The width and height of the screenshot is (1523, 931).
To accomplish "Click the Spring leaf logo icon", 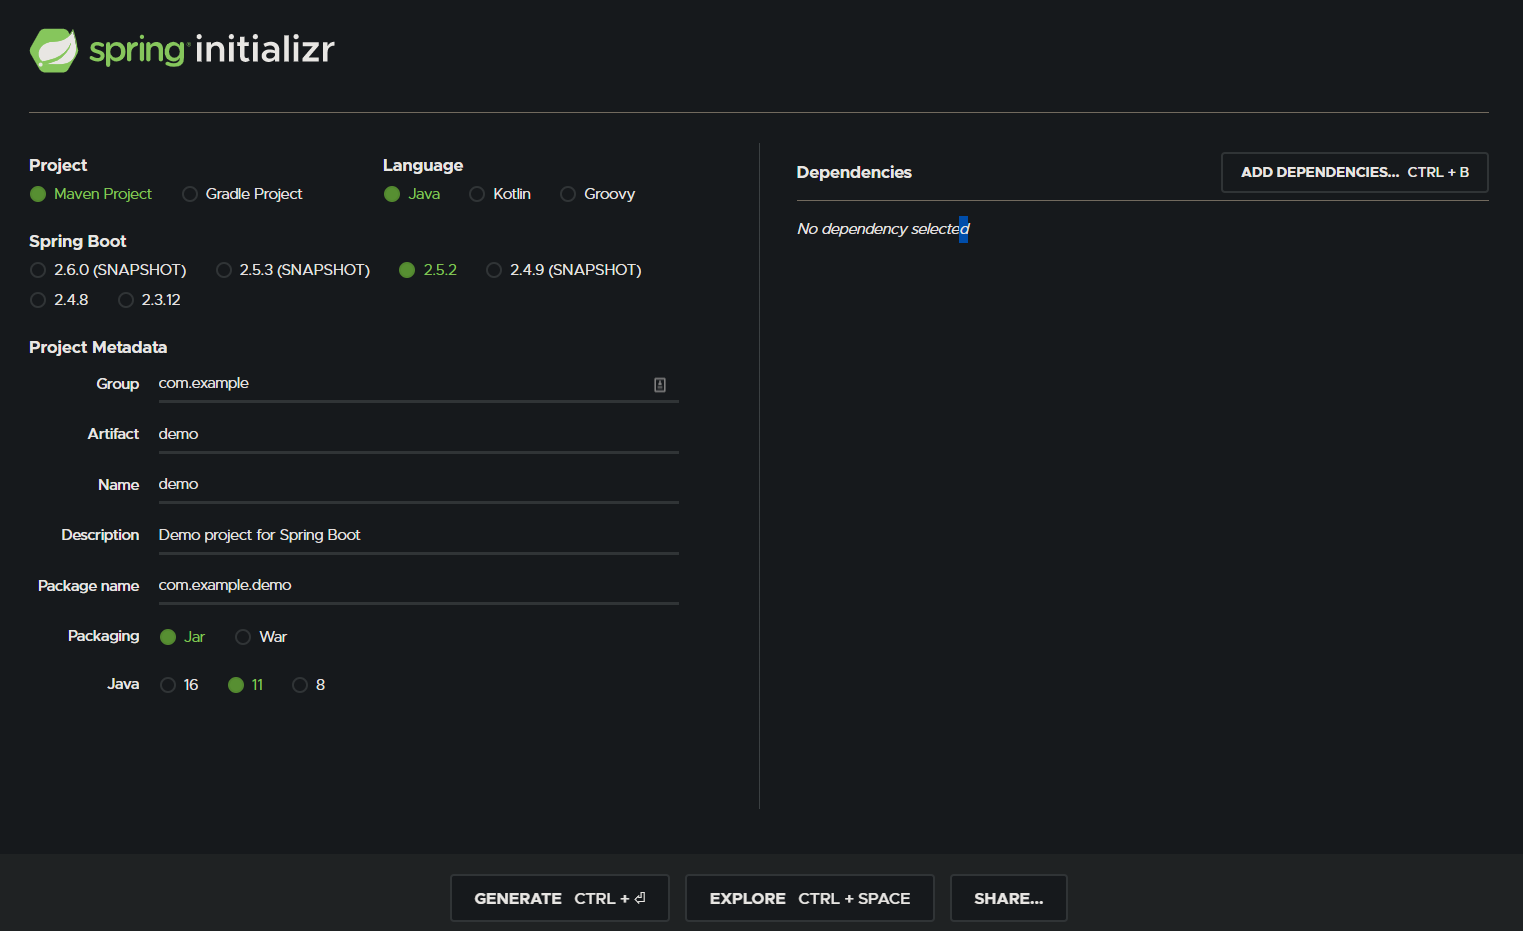I will (x=54, y=50).
